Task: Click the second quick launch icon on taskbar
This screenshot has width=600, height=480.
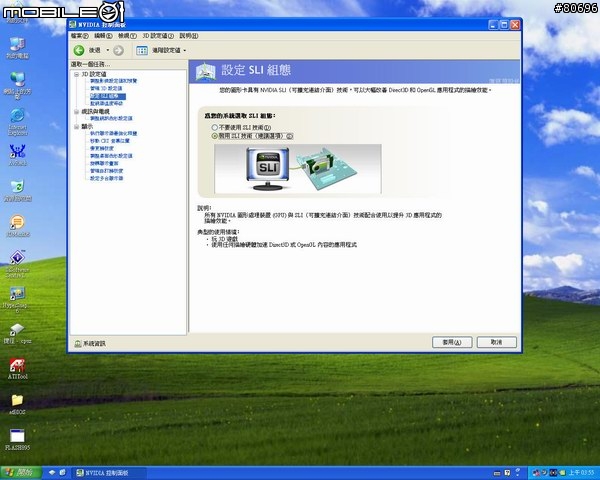Action: [62, 473]
